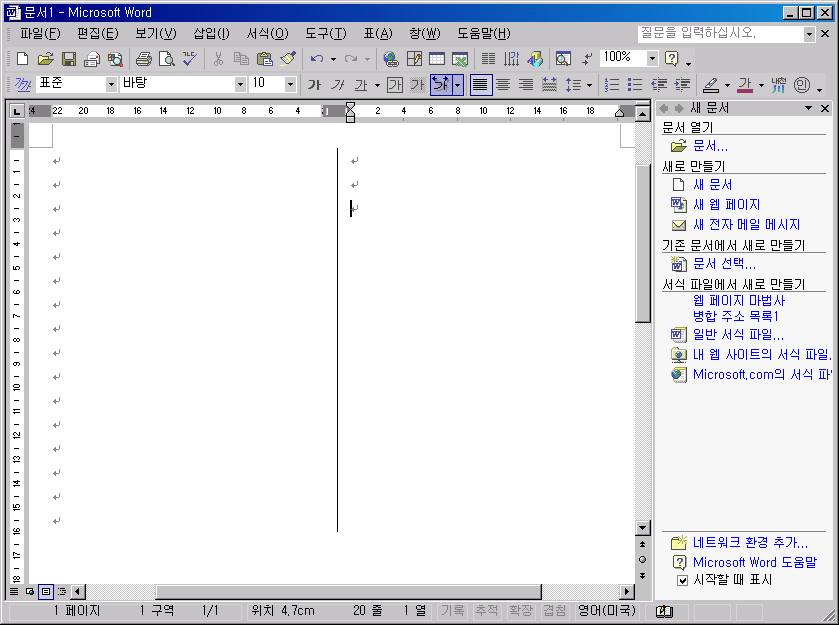
Task: Open the zoom 100% dropdown arrow
Action: click(x=652, y=58)
